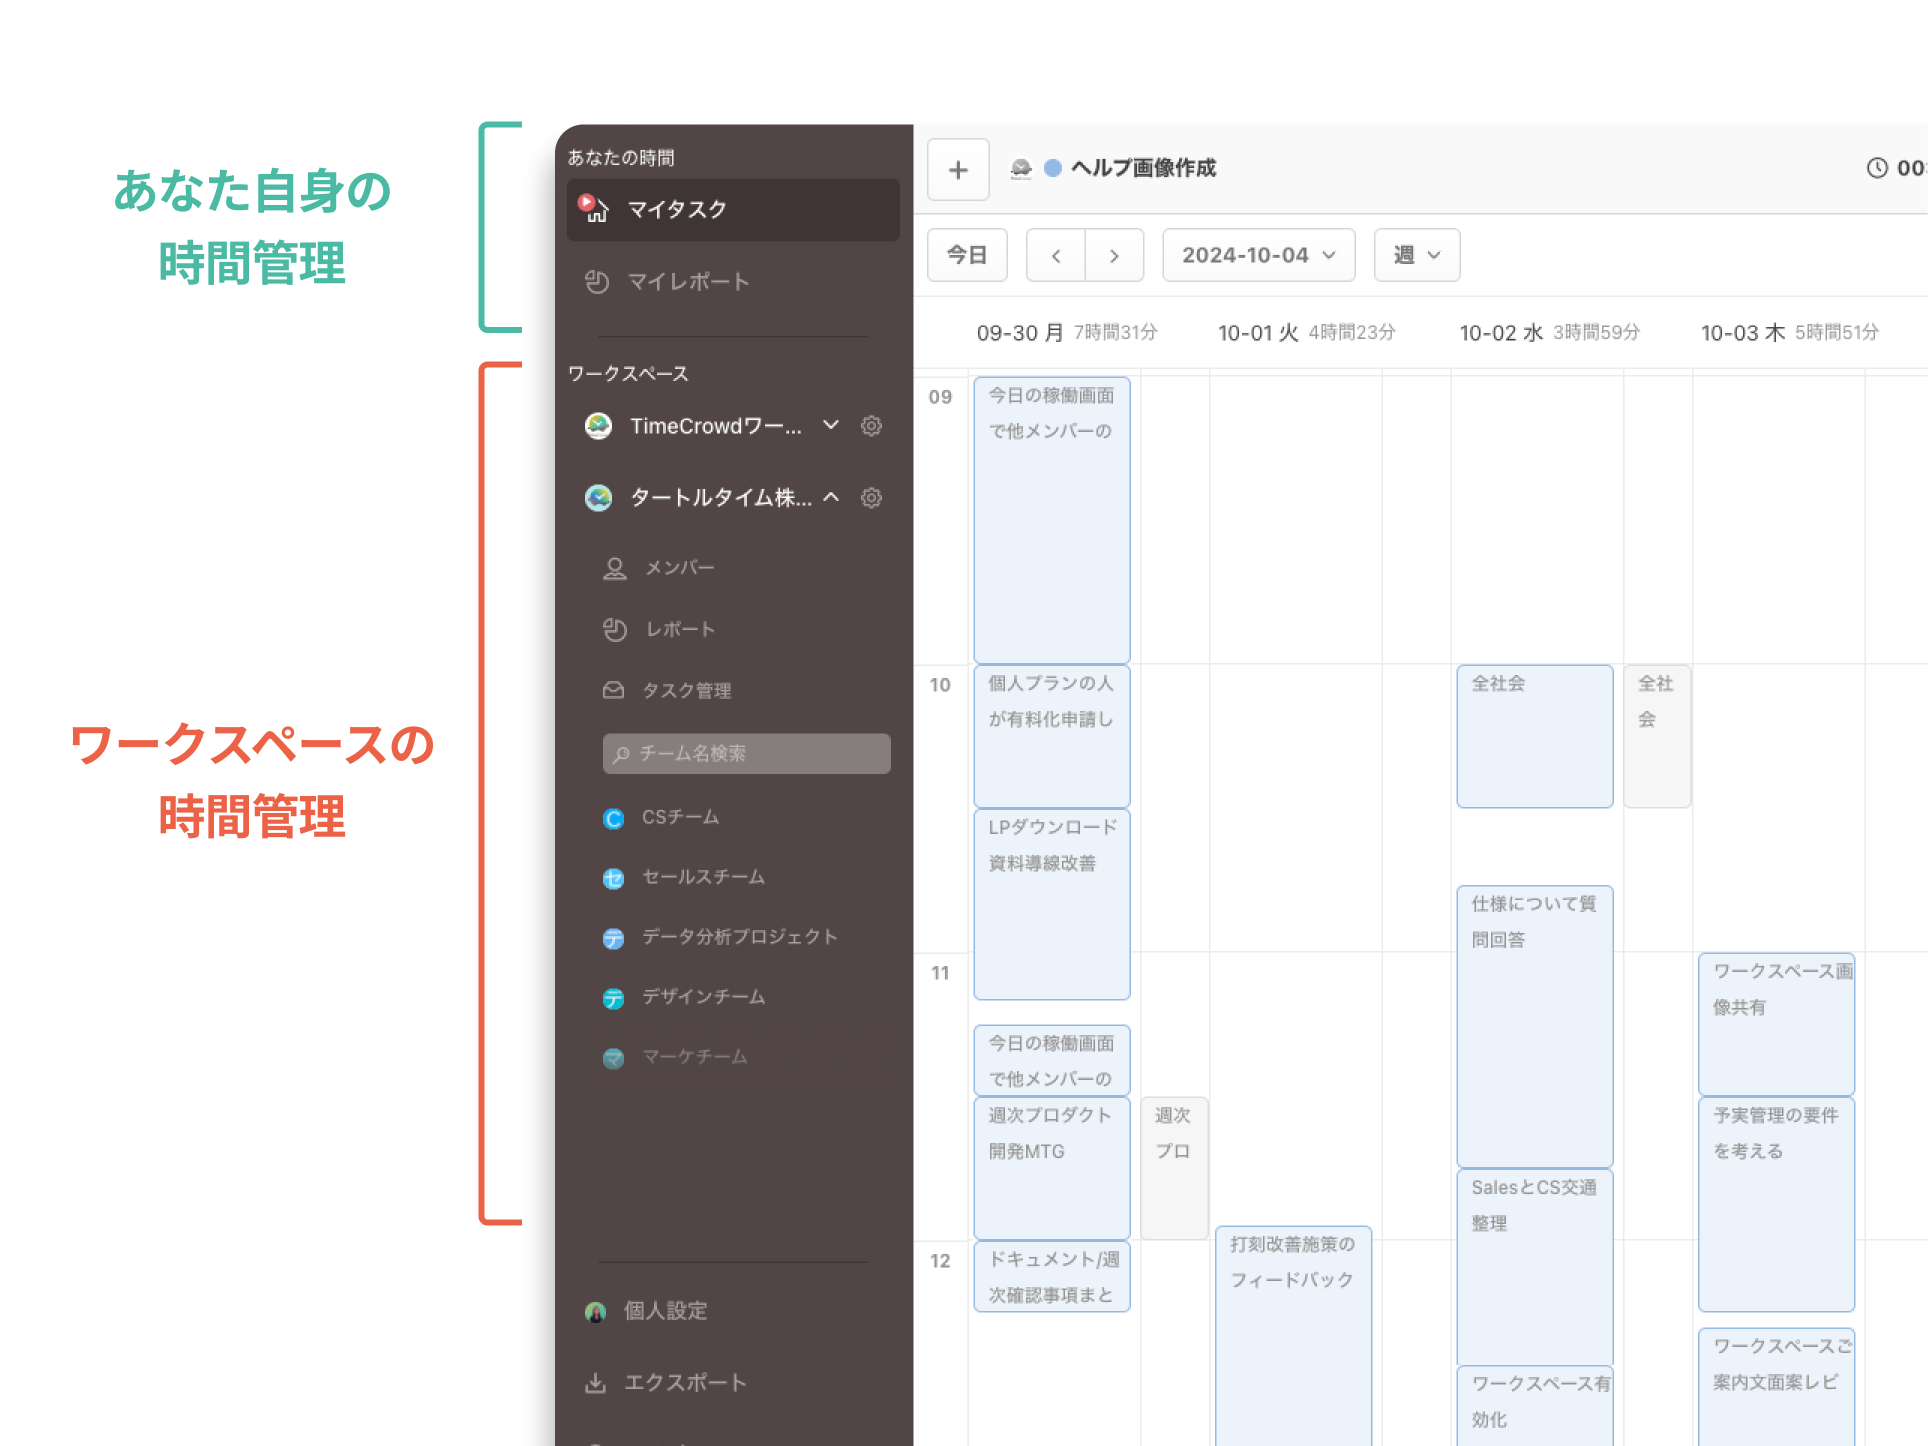Image resolution: width=1928 pixels, height=1446 pixels.
Task: Click the clock timer icon at top right
Action: (x=1877, y=168)
